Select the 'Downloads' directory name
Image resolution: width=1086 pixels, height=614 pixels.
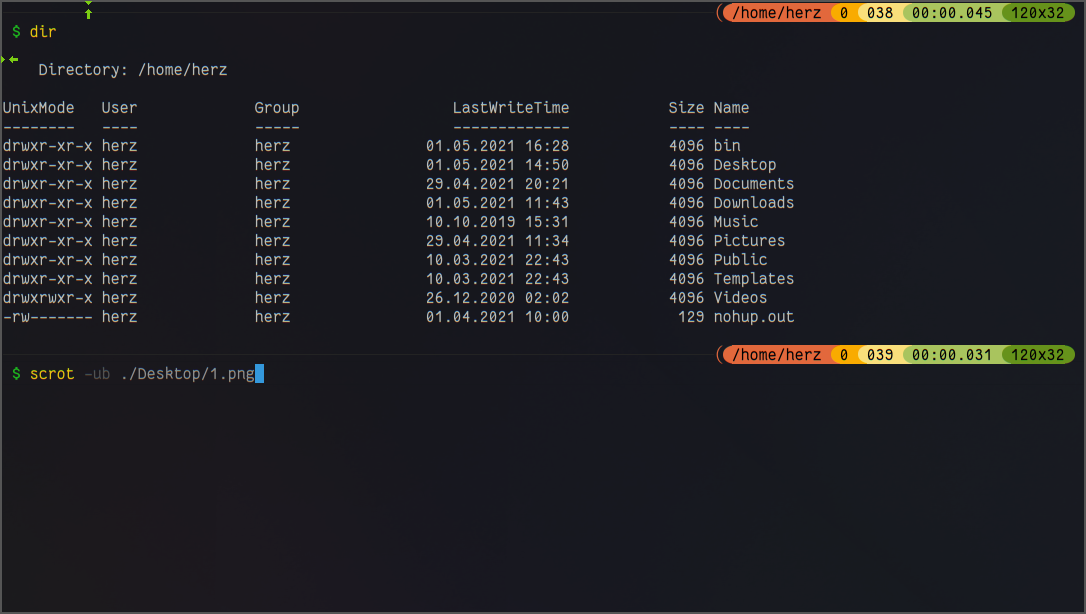(754, 203)
